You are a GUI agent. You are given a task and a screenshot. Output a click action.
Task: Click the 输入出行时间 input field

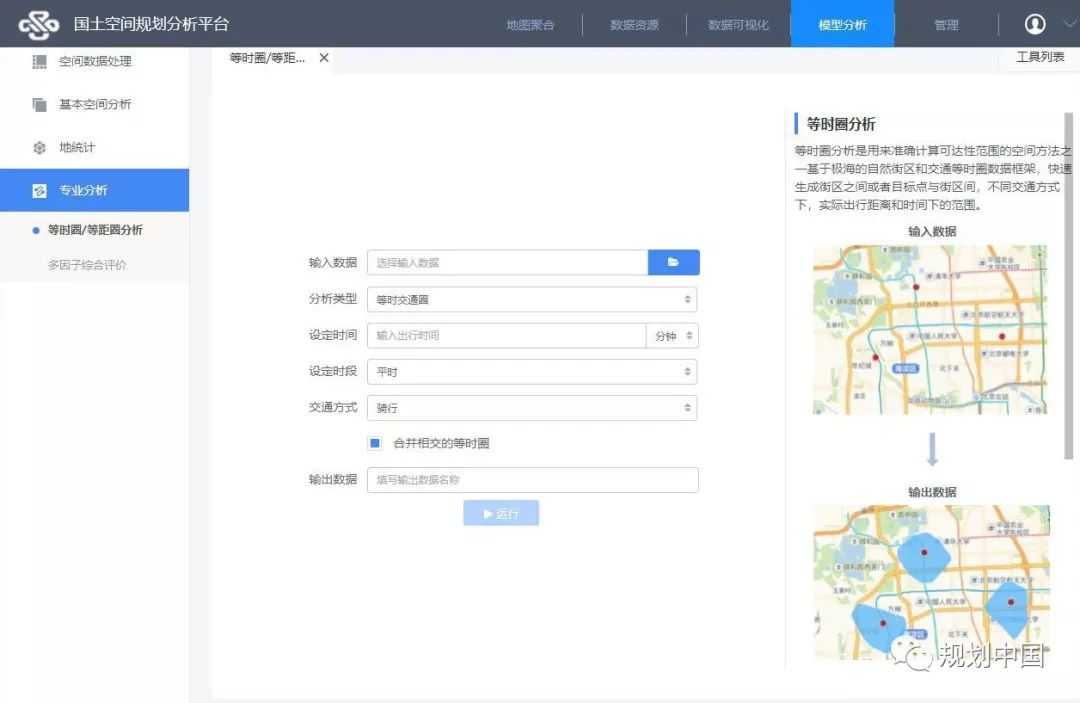pos(506,336)
